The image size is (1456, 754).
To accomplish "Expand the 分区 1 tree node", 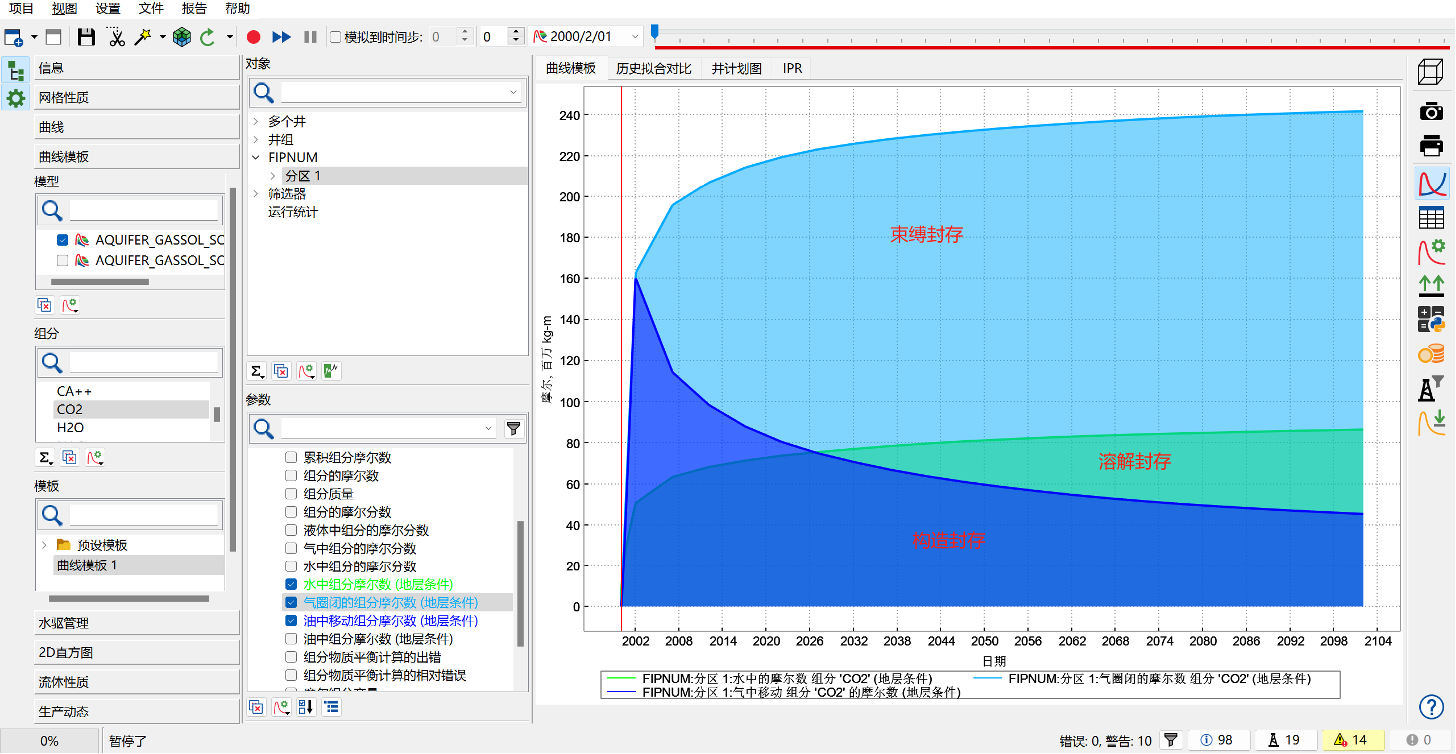I will (x=272, y=175).
